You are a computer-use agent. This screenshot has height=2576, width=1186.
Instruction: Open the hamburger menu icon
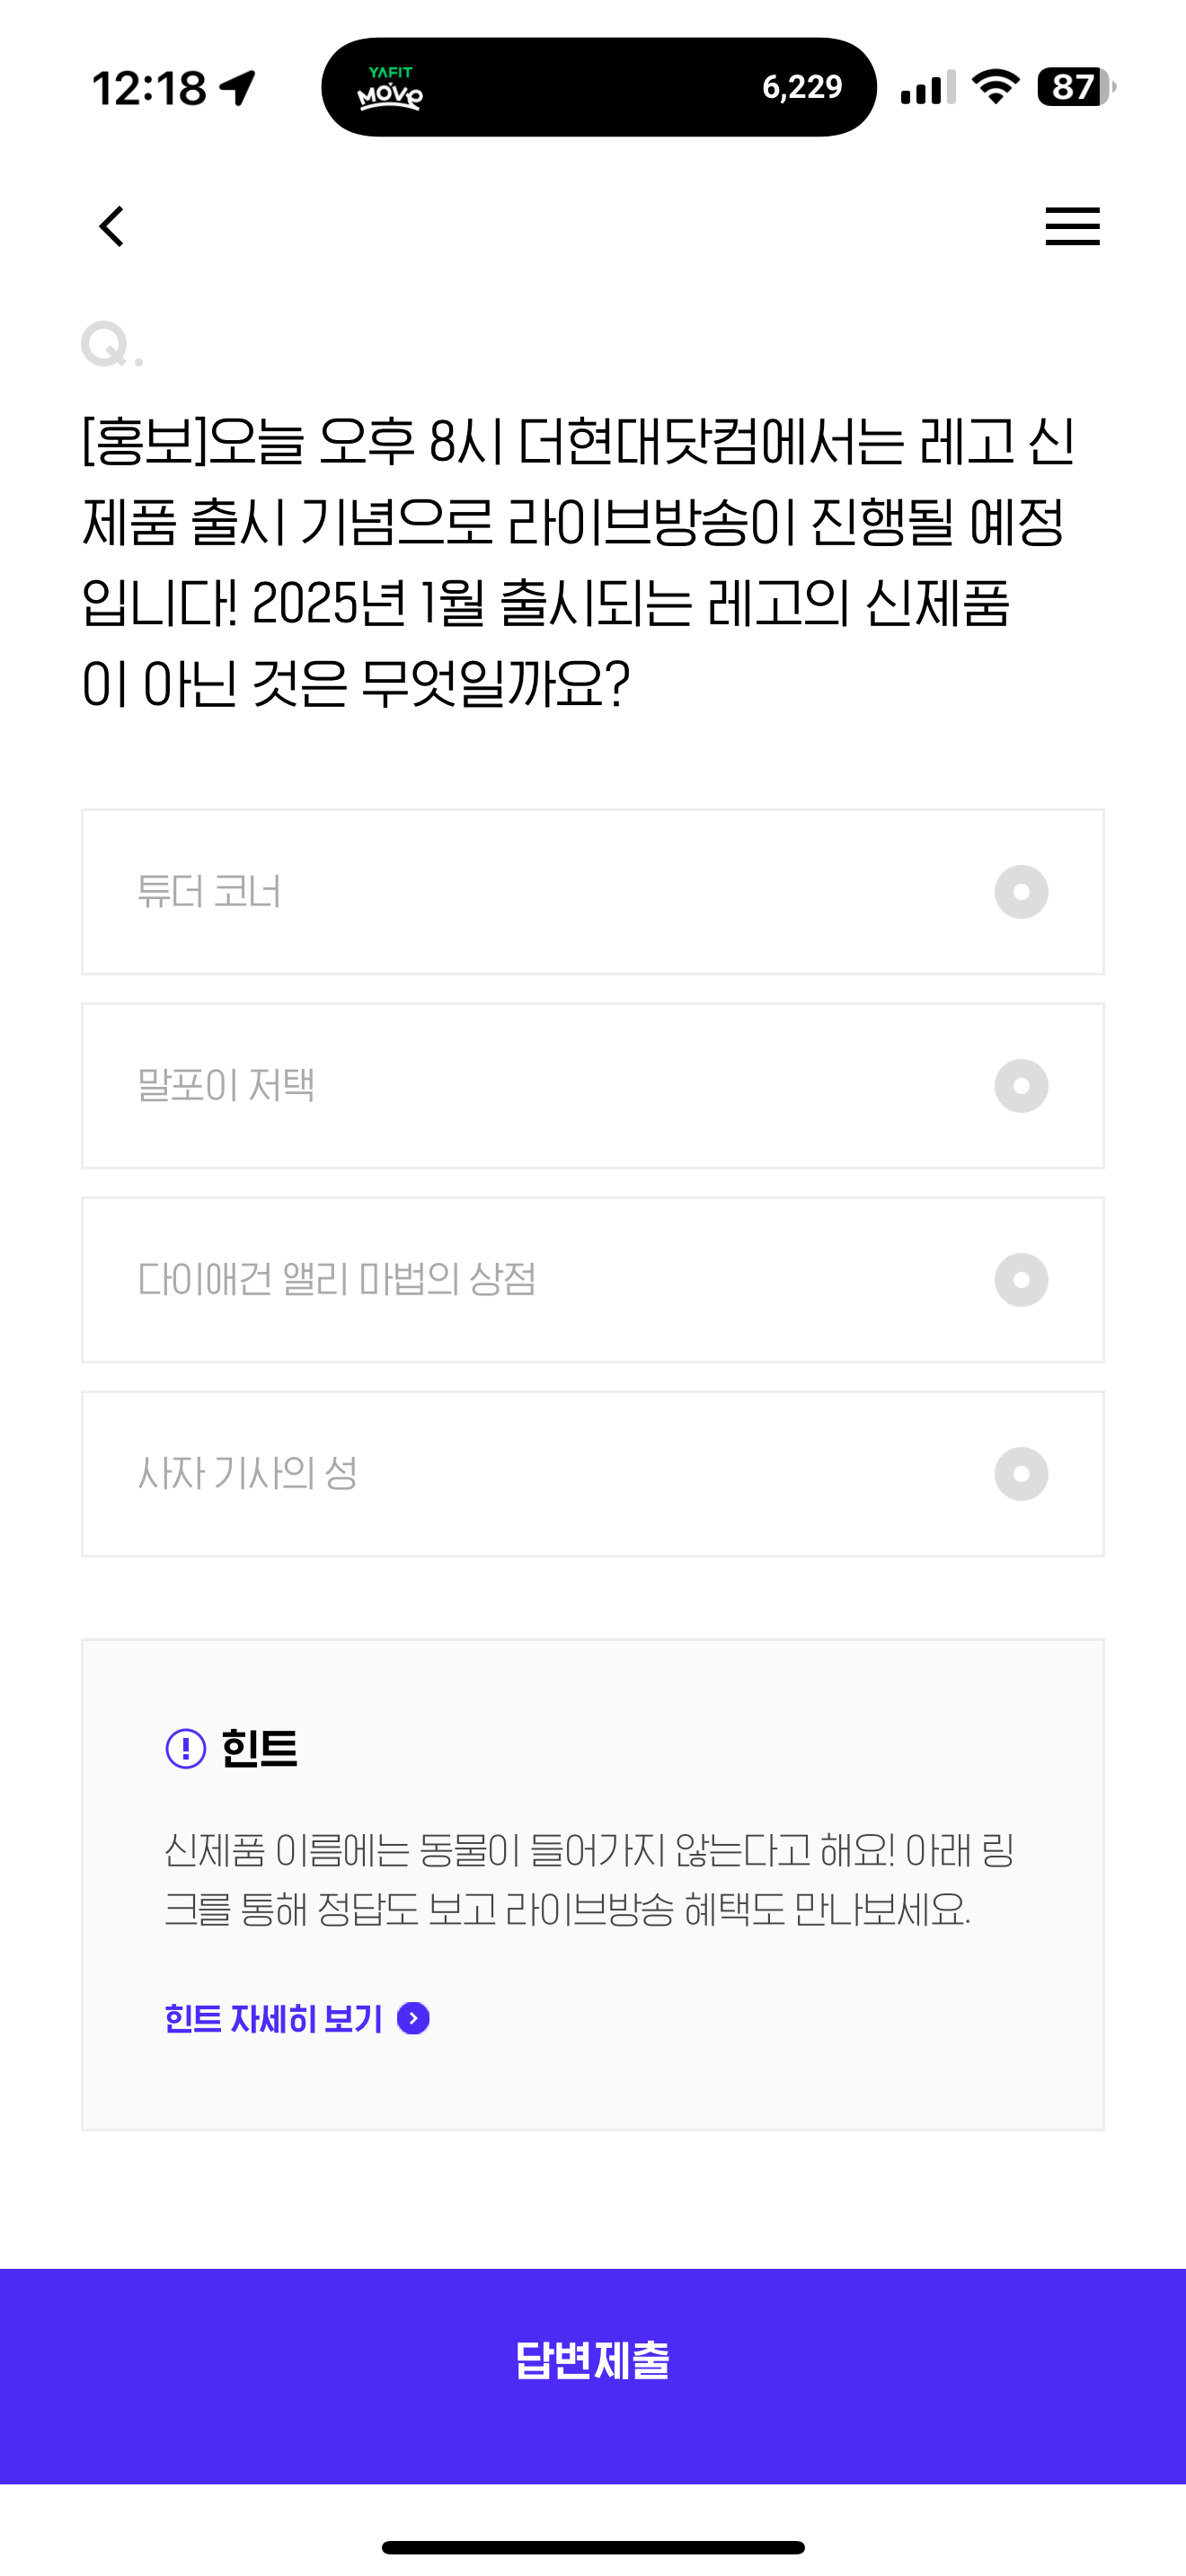pyautogui.click(x=1072, y=226)
